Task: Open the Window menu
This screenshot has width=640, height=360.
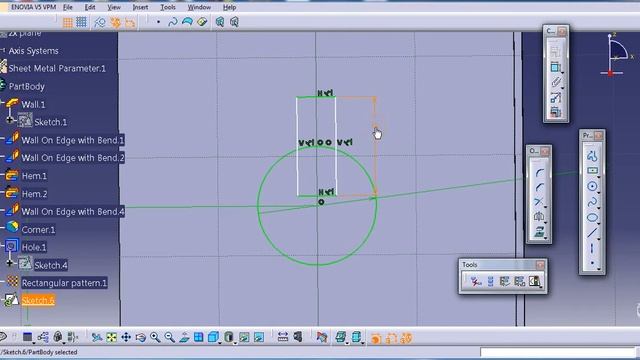Action: coord(199,7)
